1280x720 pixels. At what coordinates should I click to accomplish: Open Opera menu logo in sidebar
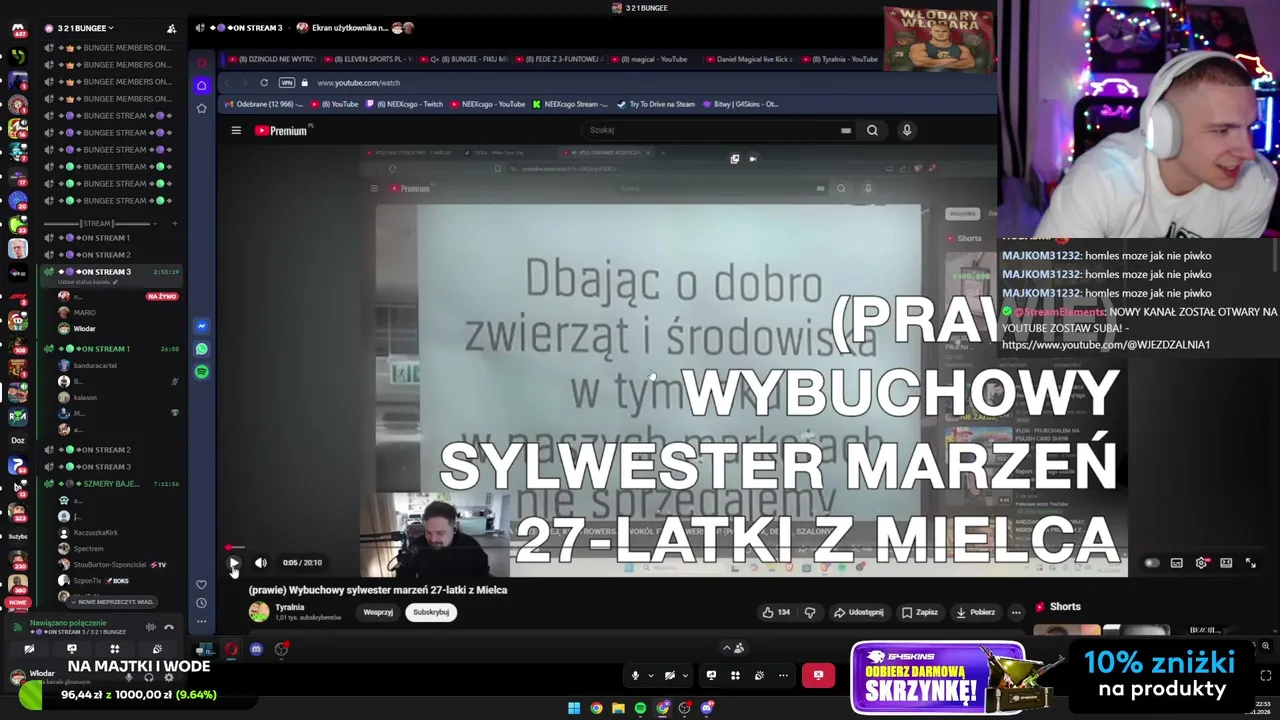(201, 63)
